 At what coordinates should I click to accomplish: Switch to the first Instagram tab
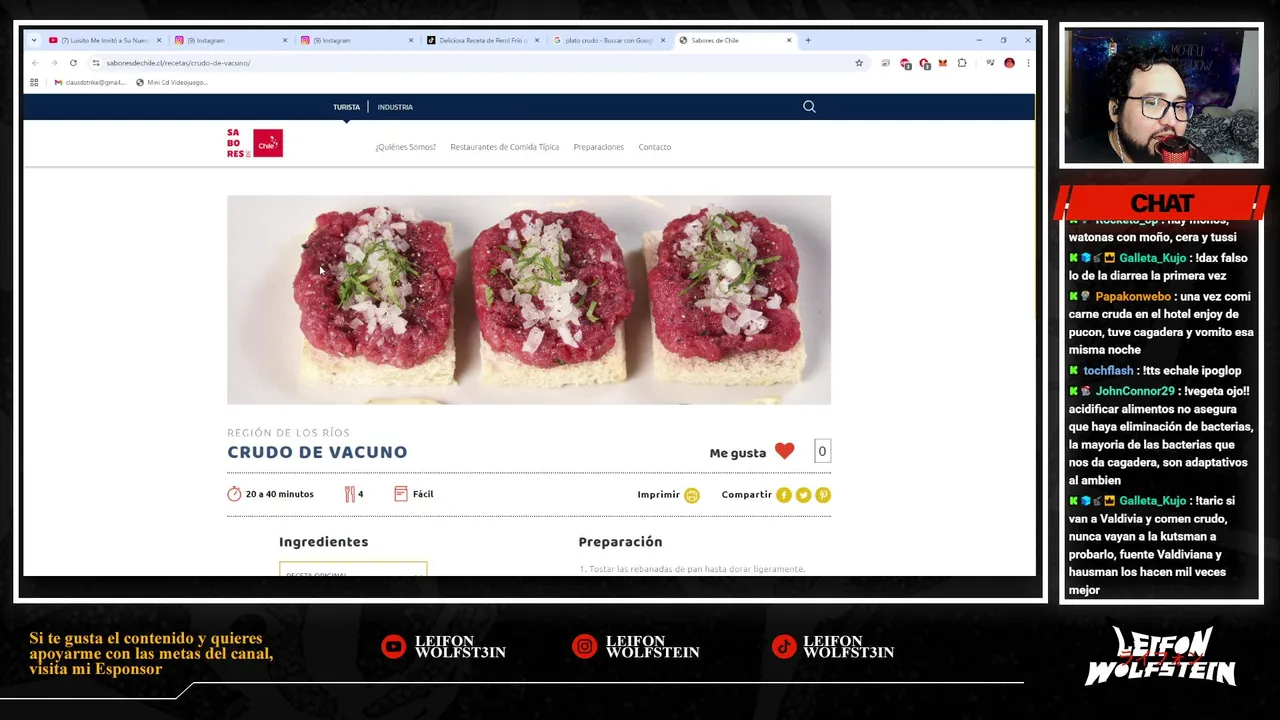(x=229, y=40)
